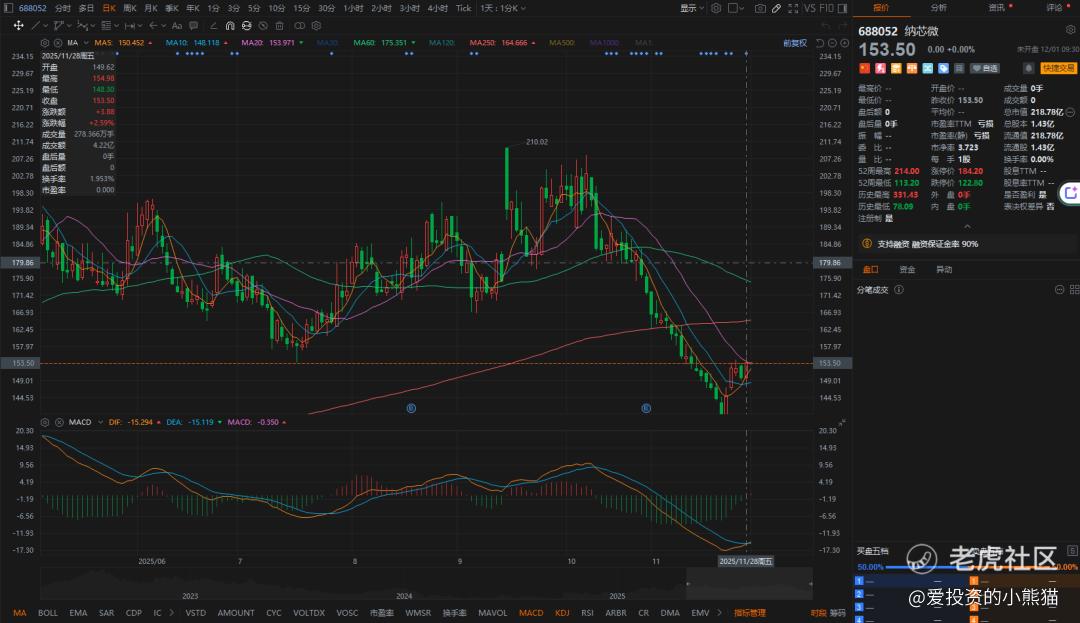This screenshot has width=1080, height=623.
Task: Add 688052 to watchlist with 自选
Action: point(985,68)
